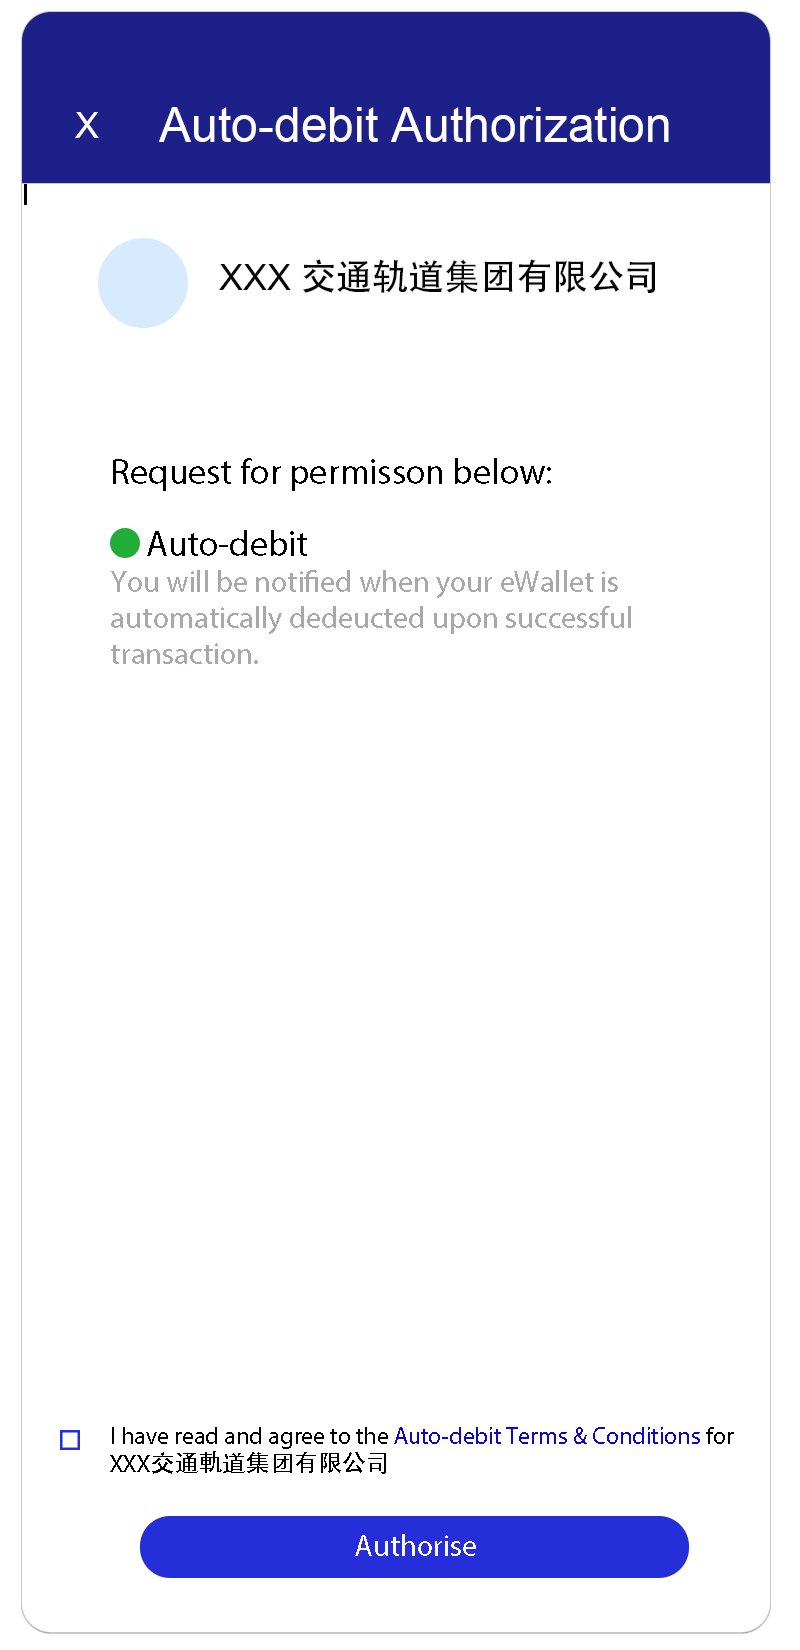Tick the terms agreement checkbox

tap(70, 1440)
